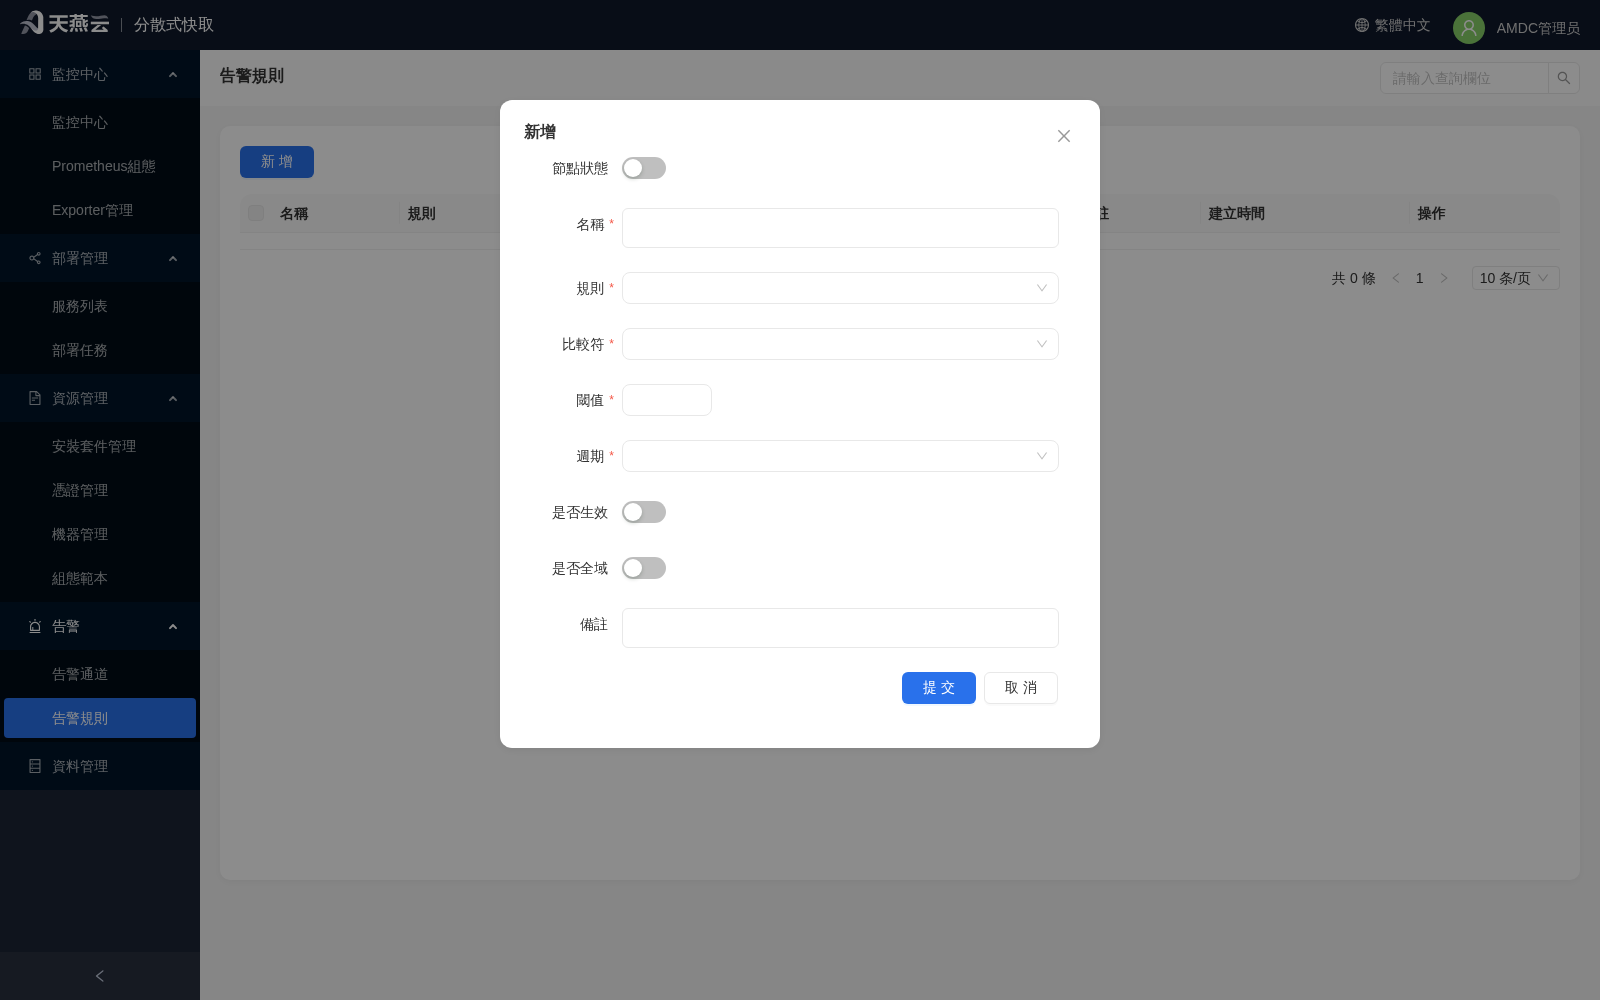
Task: Check the table header select-all checkbox
Action: point(256,213)
